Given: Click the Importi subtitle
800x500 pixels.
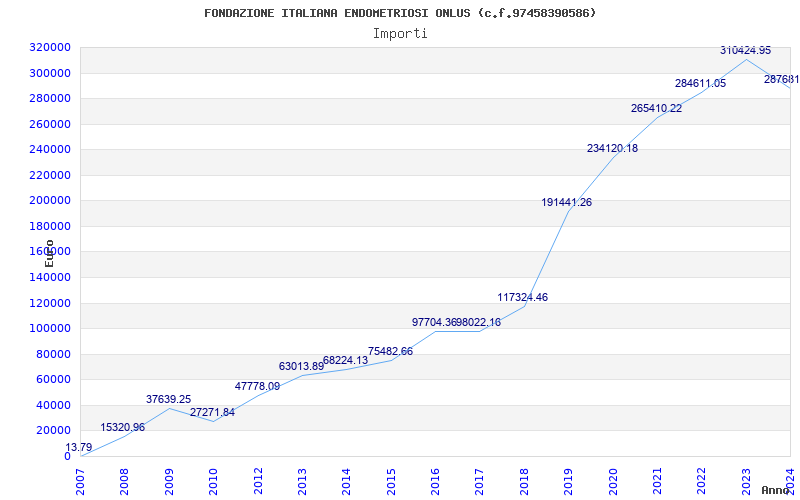Looking at the screenshot, I should click(x=400, y=34).
